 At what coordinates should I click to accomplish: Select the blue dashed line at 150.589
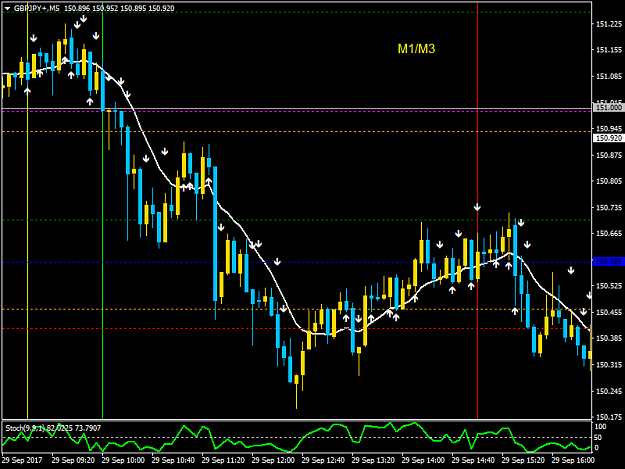(297, 262)
